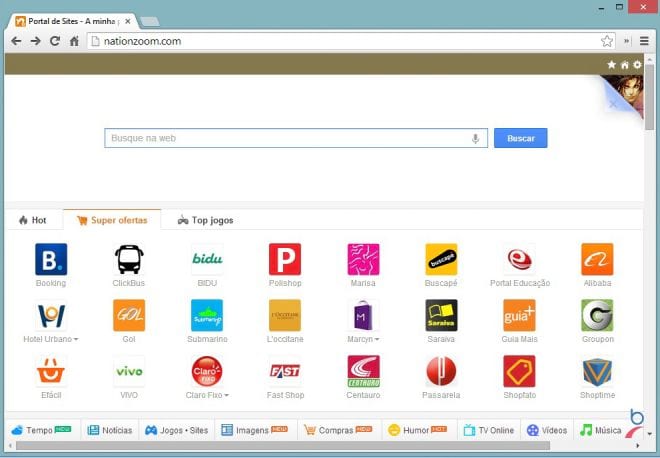Screen dimensions: 660x458
Task: Expand the Hotel Urbano dropdown arrow
Action: click(76, 339)
